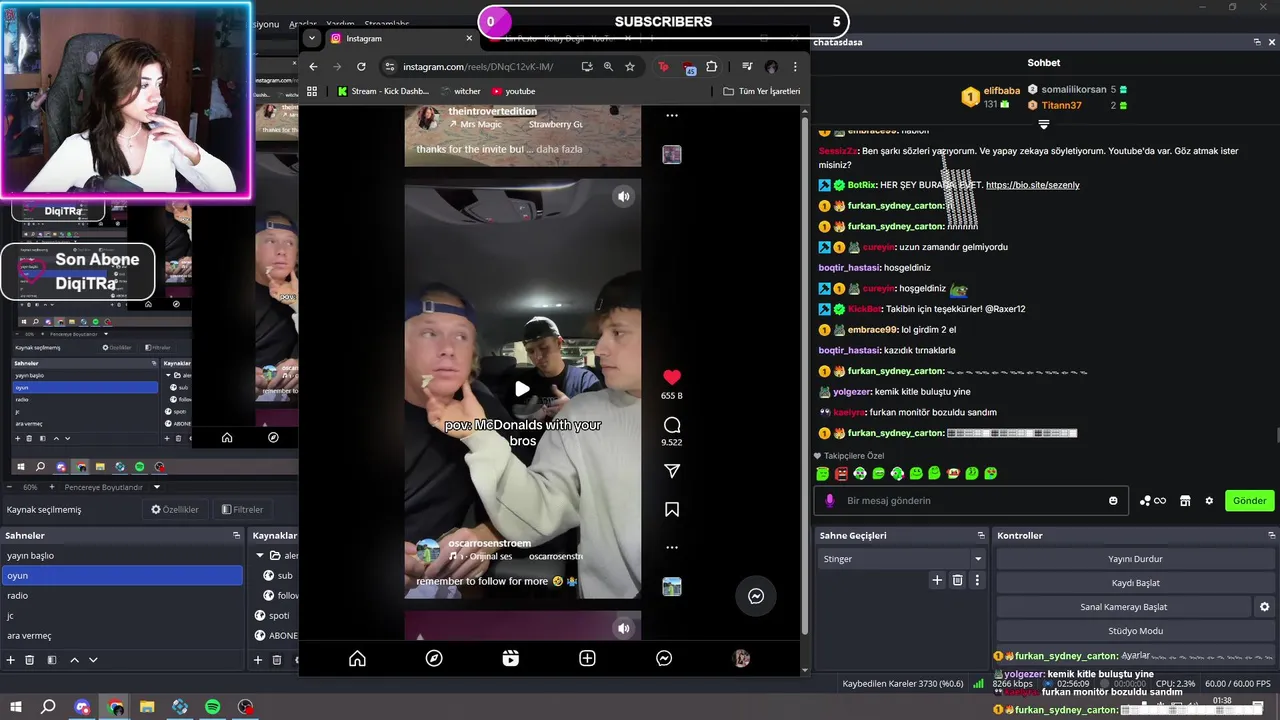The width and height of the screenshot is (1280, 720).
Task: Open scene filters icon in Sahneler toolbar
Action: point(51,660)
